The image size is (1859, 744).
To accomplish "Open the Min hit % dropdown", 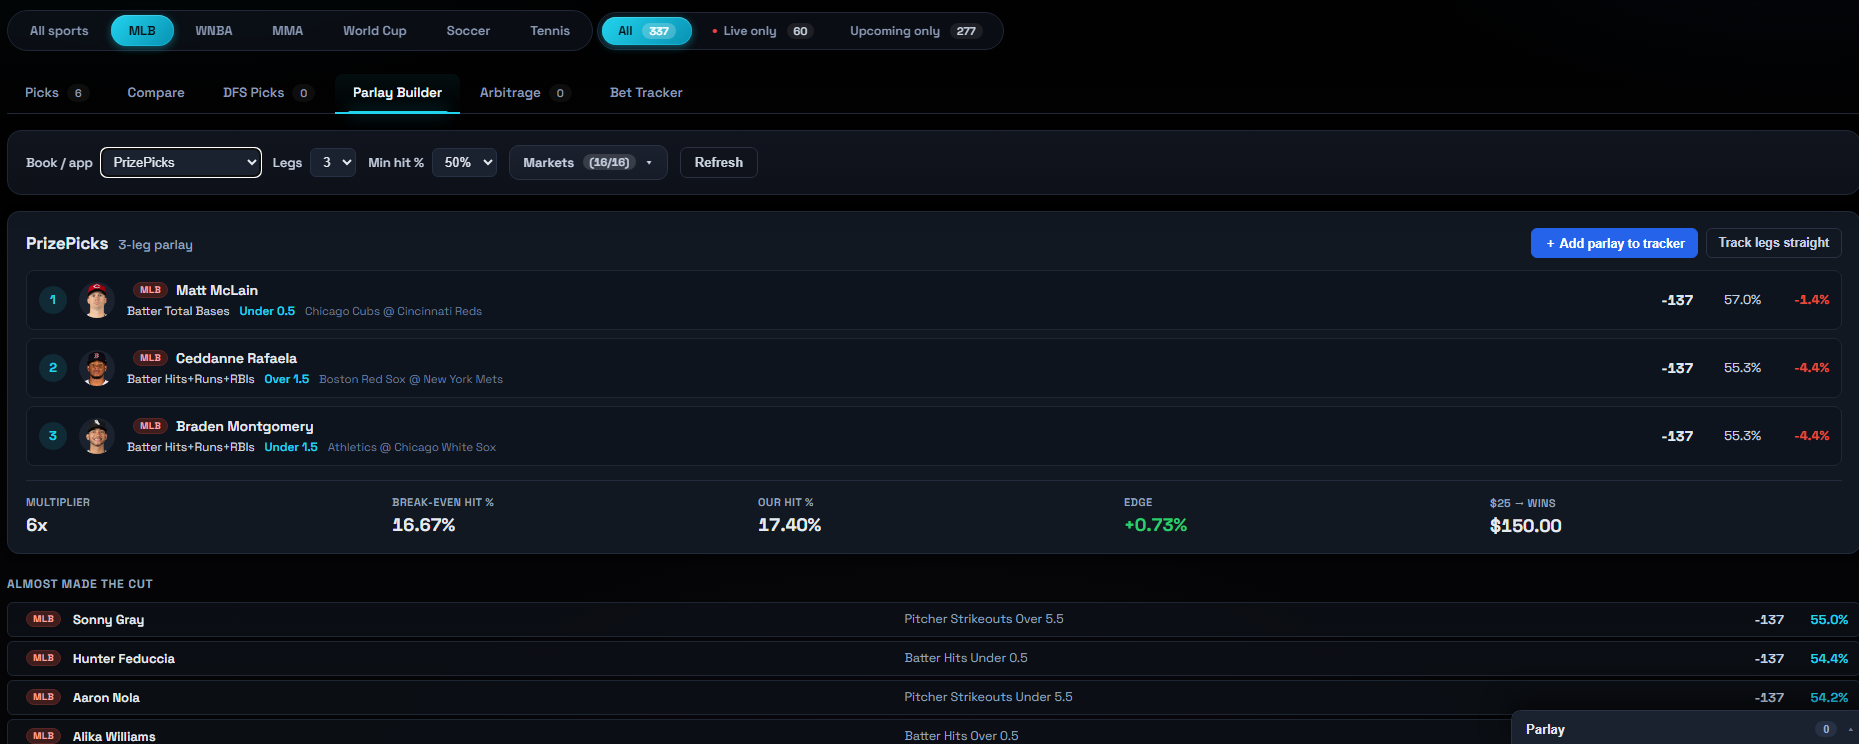I will pyautogui.click(x=464, y=162).
